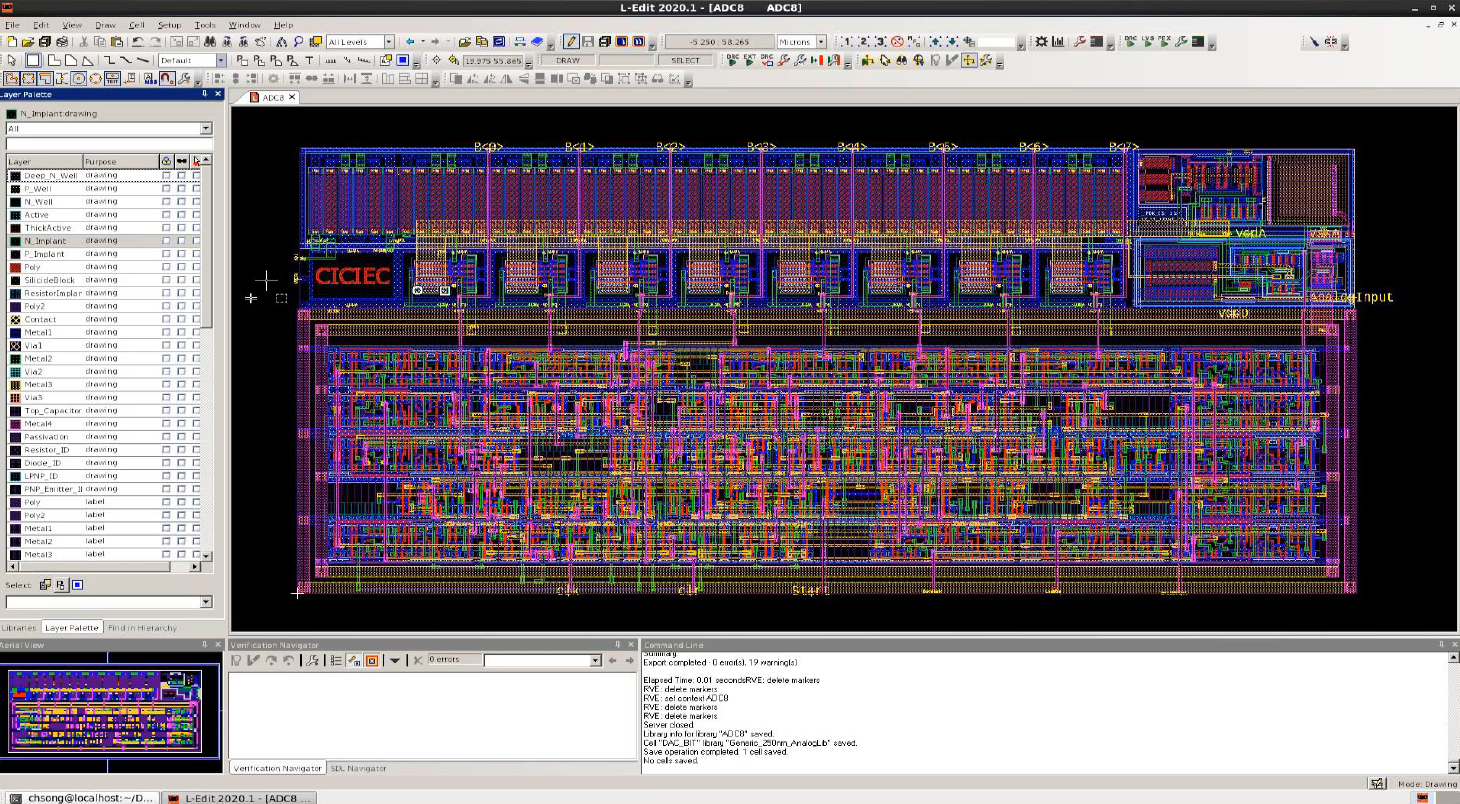Select the Via1 layer swatch
This screenshot has height=804, width=1460.
[15, 345]
